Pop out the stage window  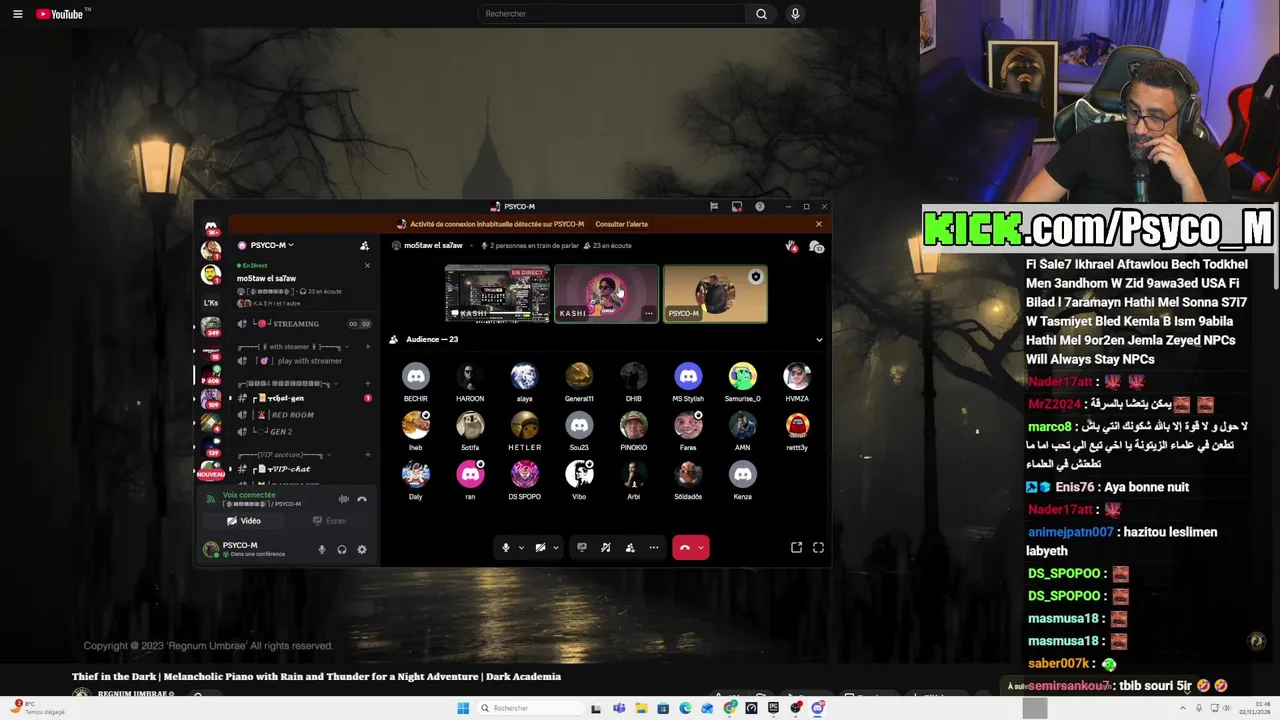tap(796, 548)
